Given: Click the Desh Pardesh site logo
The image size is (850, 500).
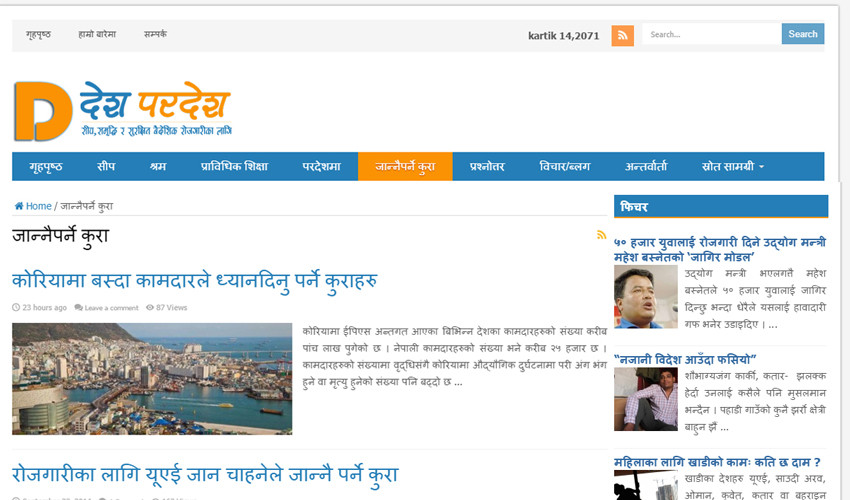Looking at the screenshot, I should coord(123,111).
